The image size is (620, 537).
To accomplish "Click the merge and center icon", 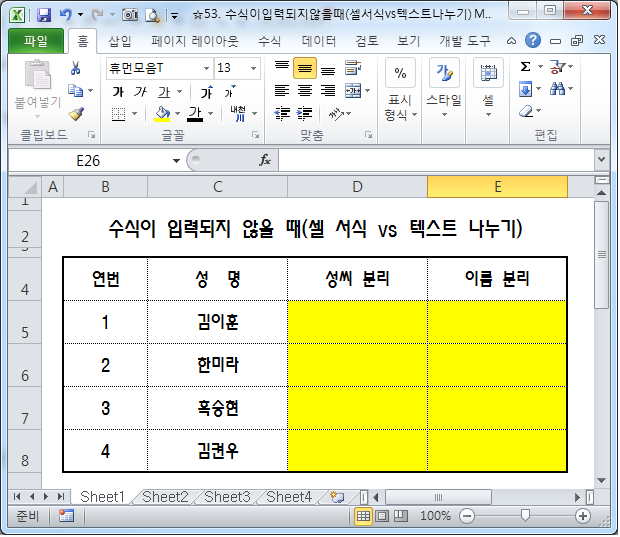I will click(353, 91).
